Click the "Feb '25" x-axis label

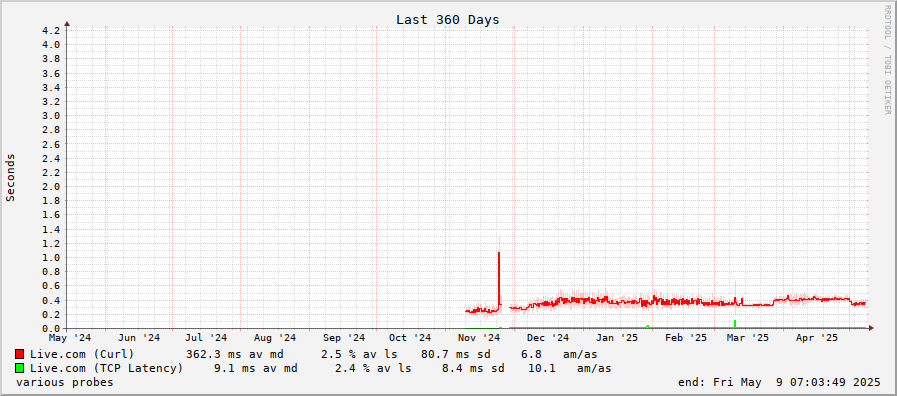pos(686,338)
